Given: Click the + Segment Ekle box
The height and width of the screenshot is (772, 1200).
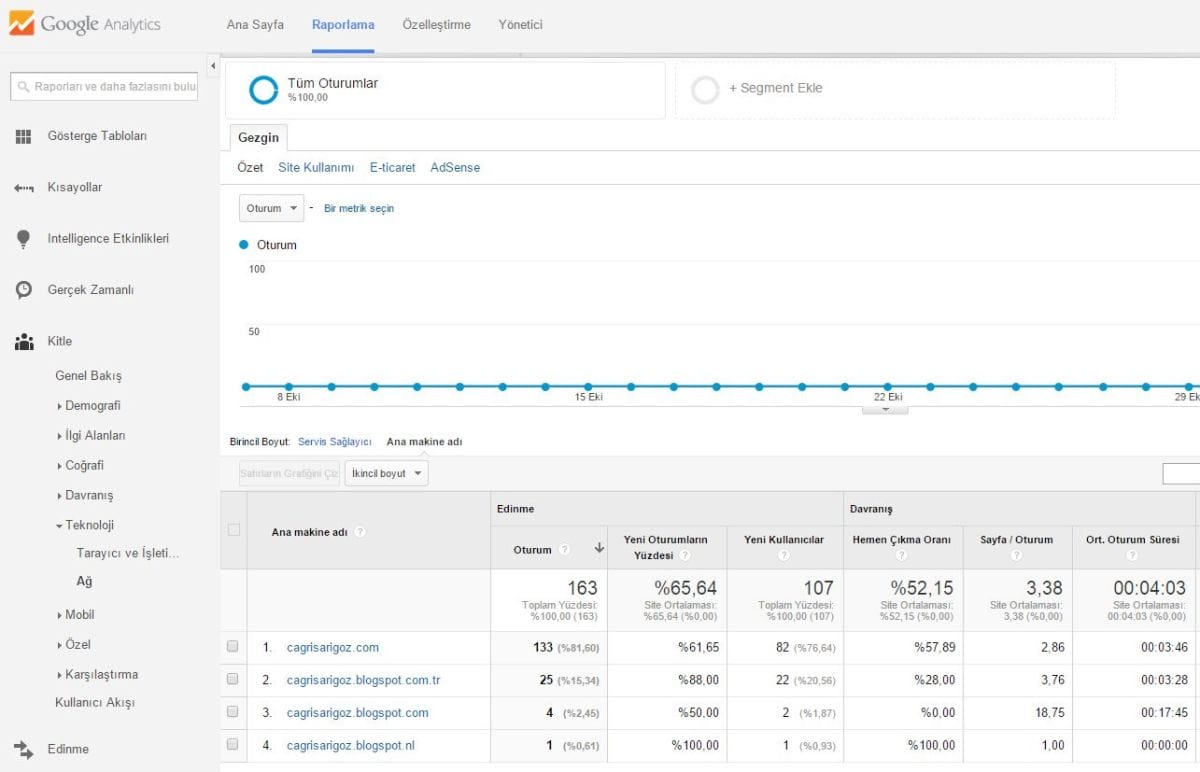Looking at the screenshot, I should pyautogui.click(x=895, y=90).
